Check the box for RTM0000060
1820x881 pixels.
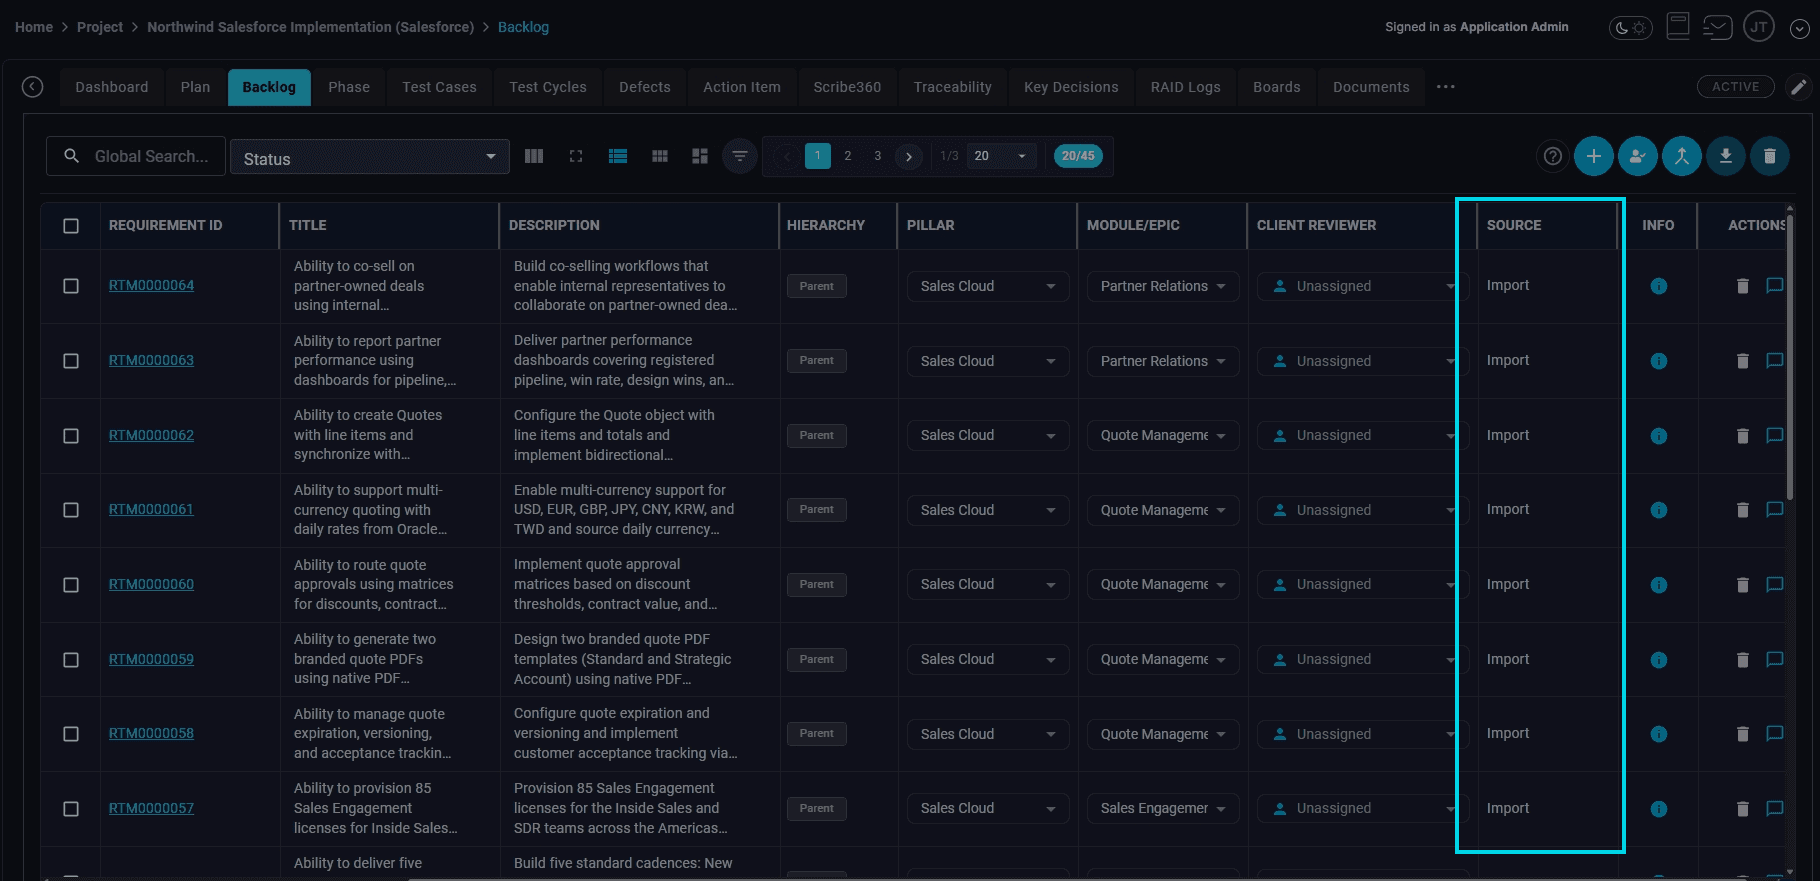(x=71, y=585)
